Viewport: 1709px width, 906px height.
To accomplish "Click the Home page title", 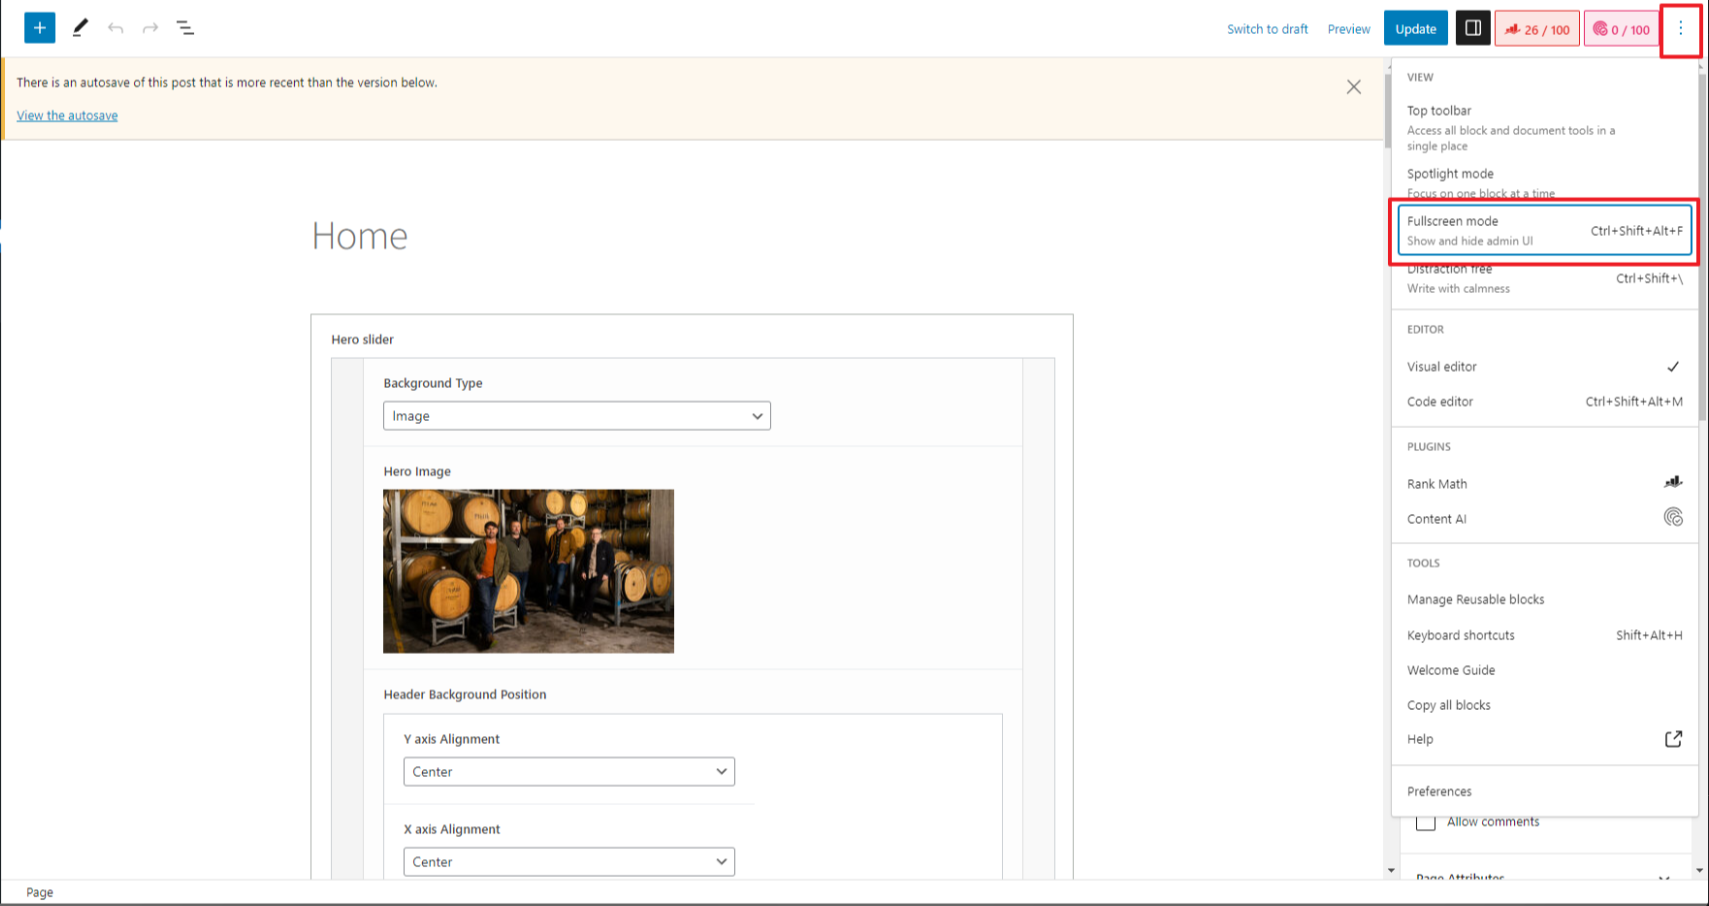I will 360,236.
